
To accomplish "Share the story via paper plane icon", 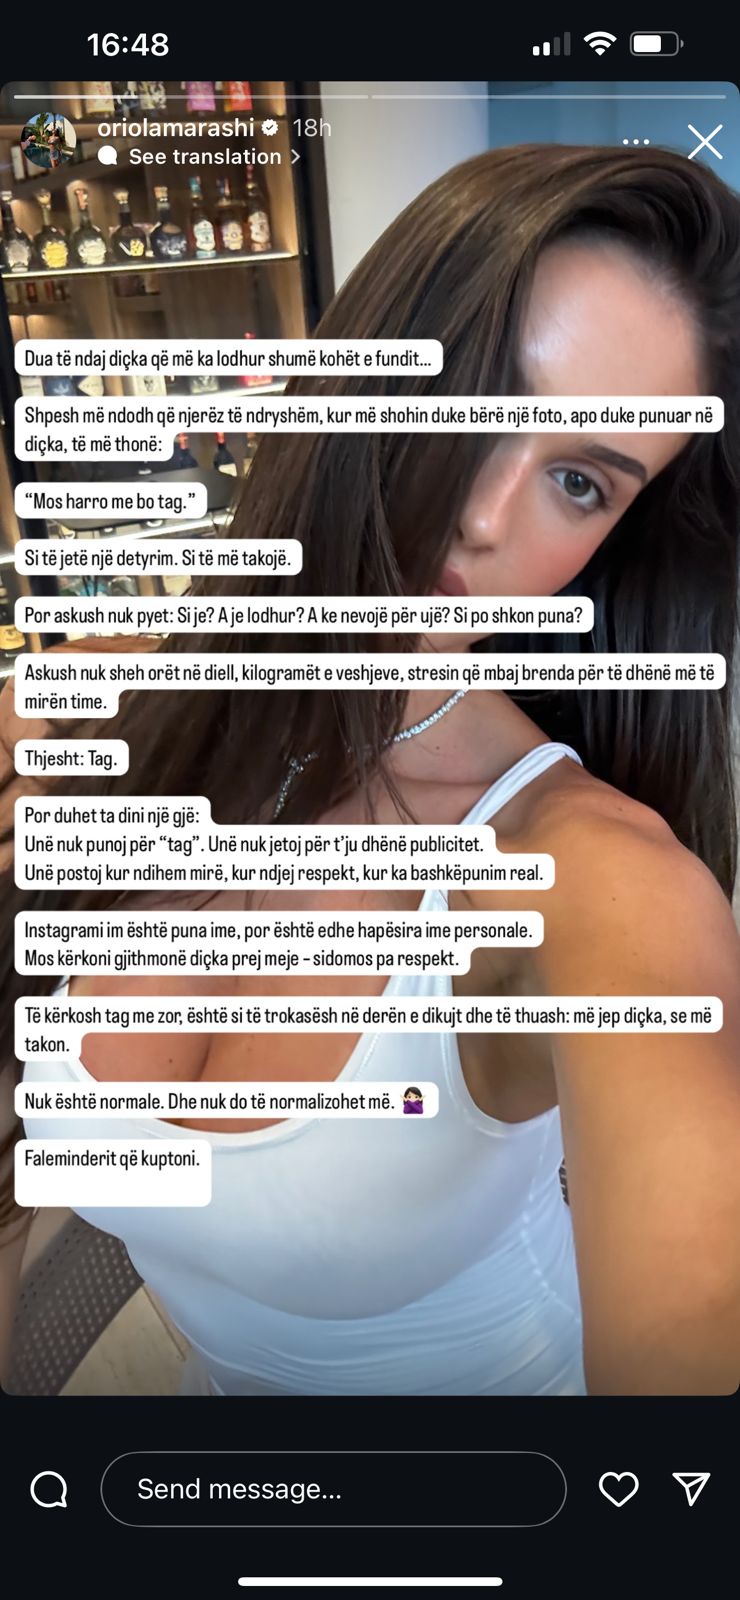I will (691, 1488).
